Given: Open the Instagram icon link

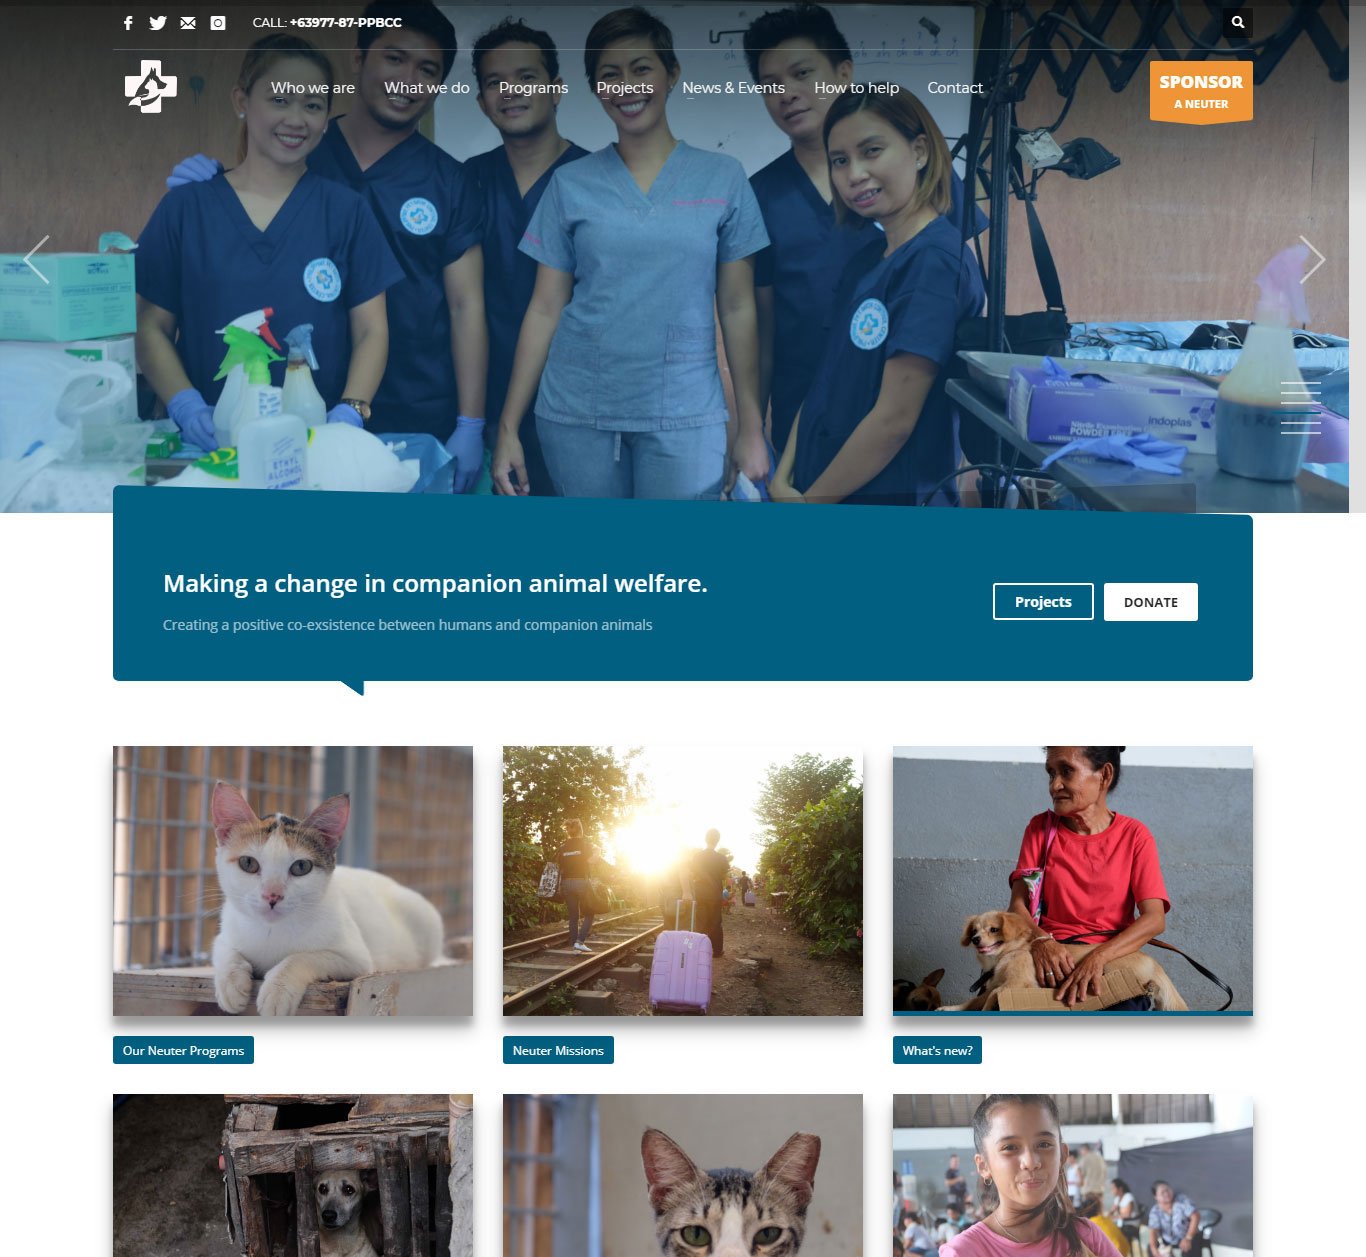Looking at the screenshot, I should tap(218, 23).
